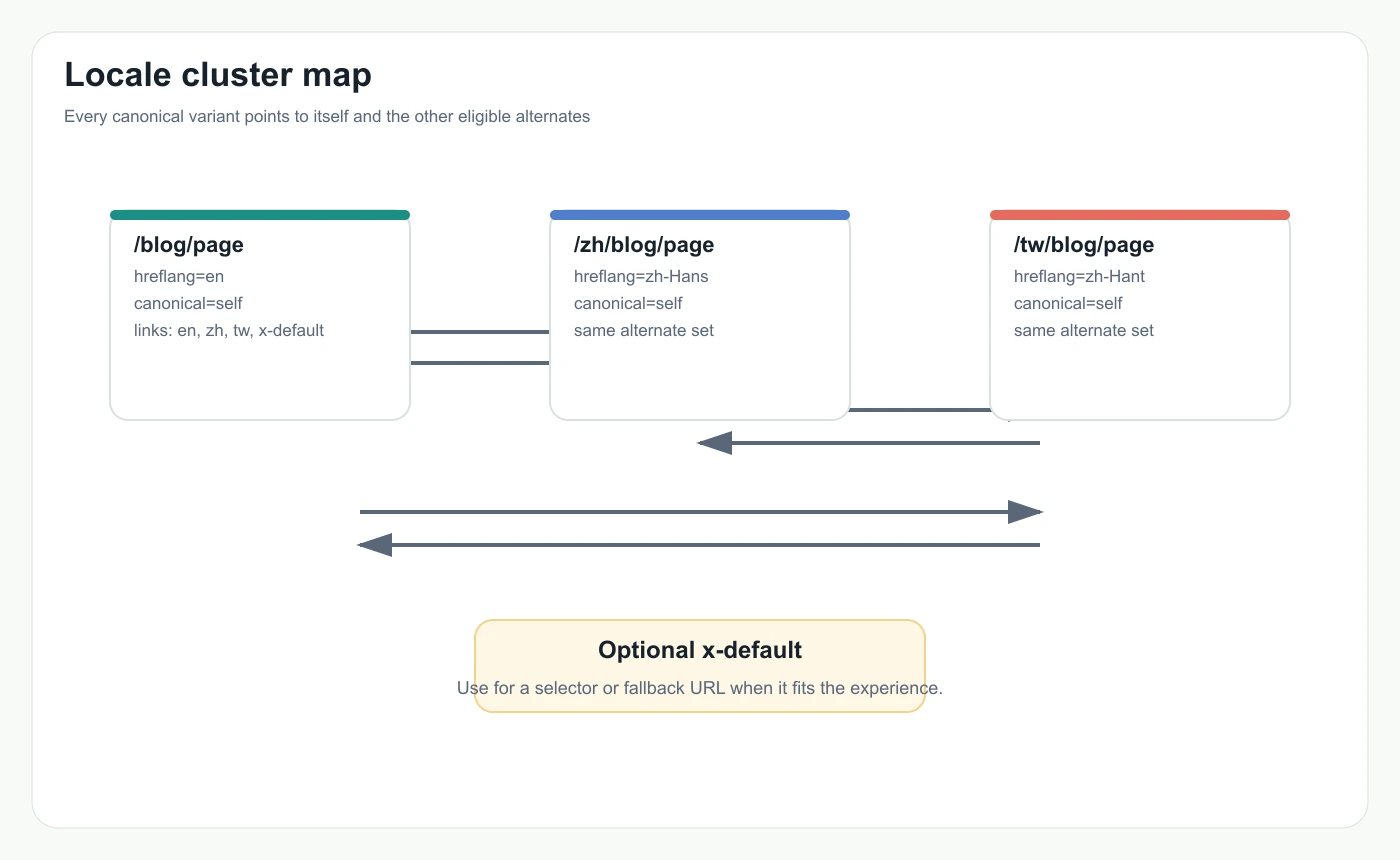Select the /zh/blog/page card heading
Viewport: 1400px width, 860px height.
click(x=644, y=245)
